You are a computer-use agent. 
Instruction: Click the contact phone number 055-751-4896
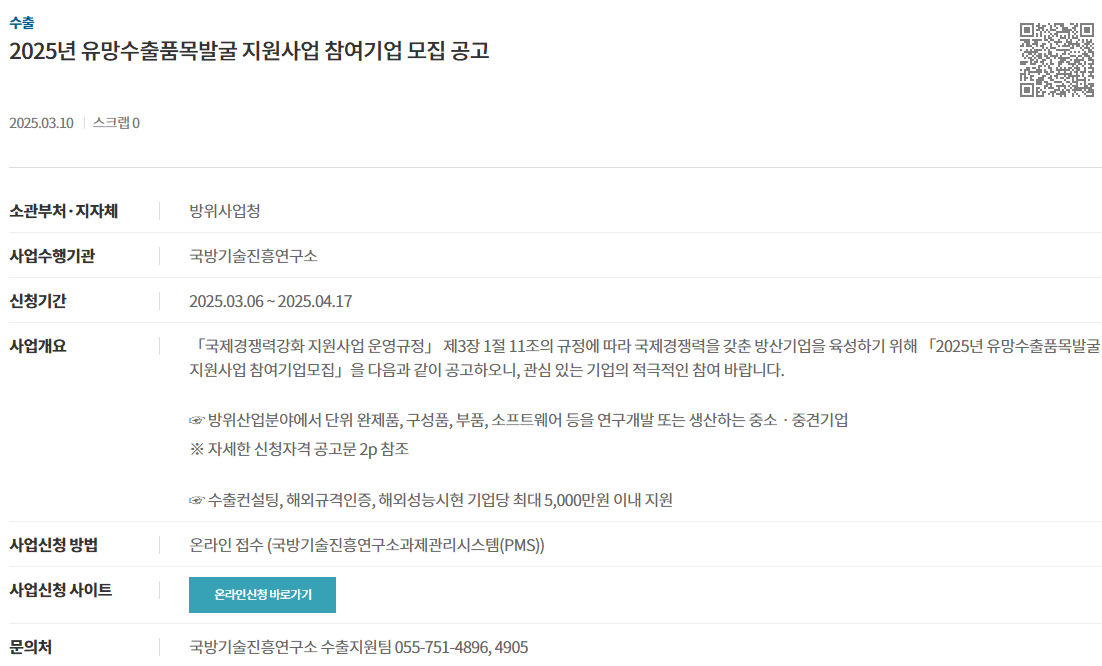tap(442, 647)
